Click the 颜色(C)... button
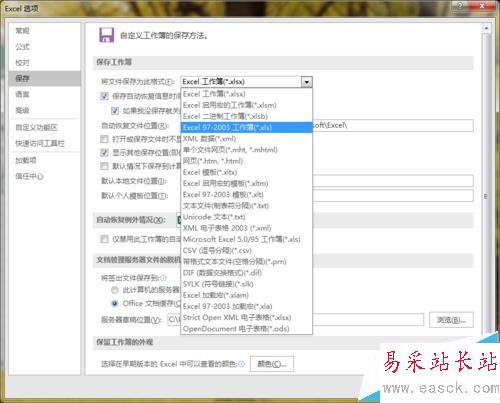Viewport: 500px width, 403px height. (272, 364)
